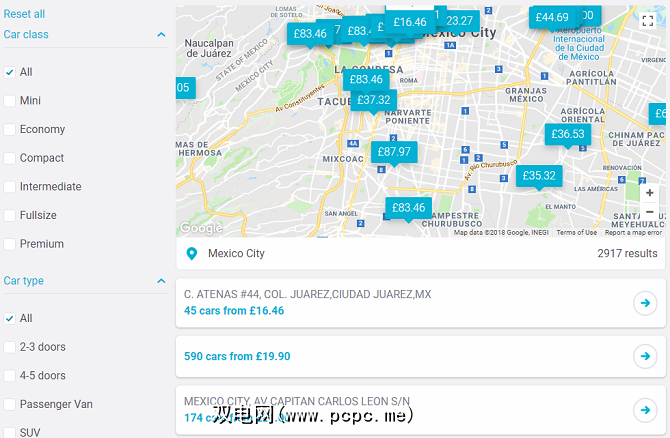Select the 2-3 doors checkbox
This screenshot has height=438, width=670.
tap(9, 347)
